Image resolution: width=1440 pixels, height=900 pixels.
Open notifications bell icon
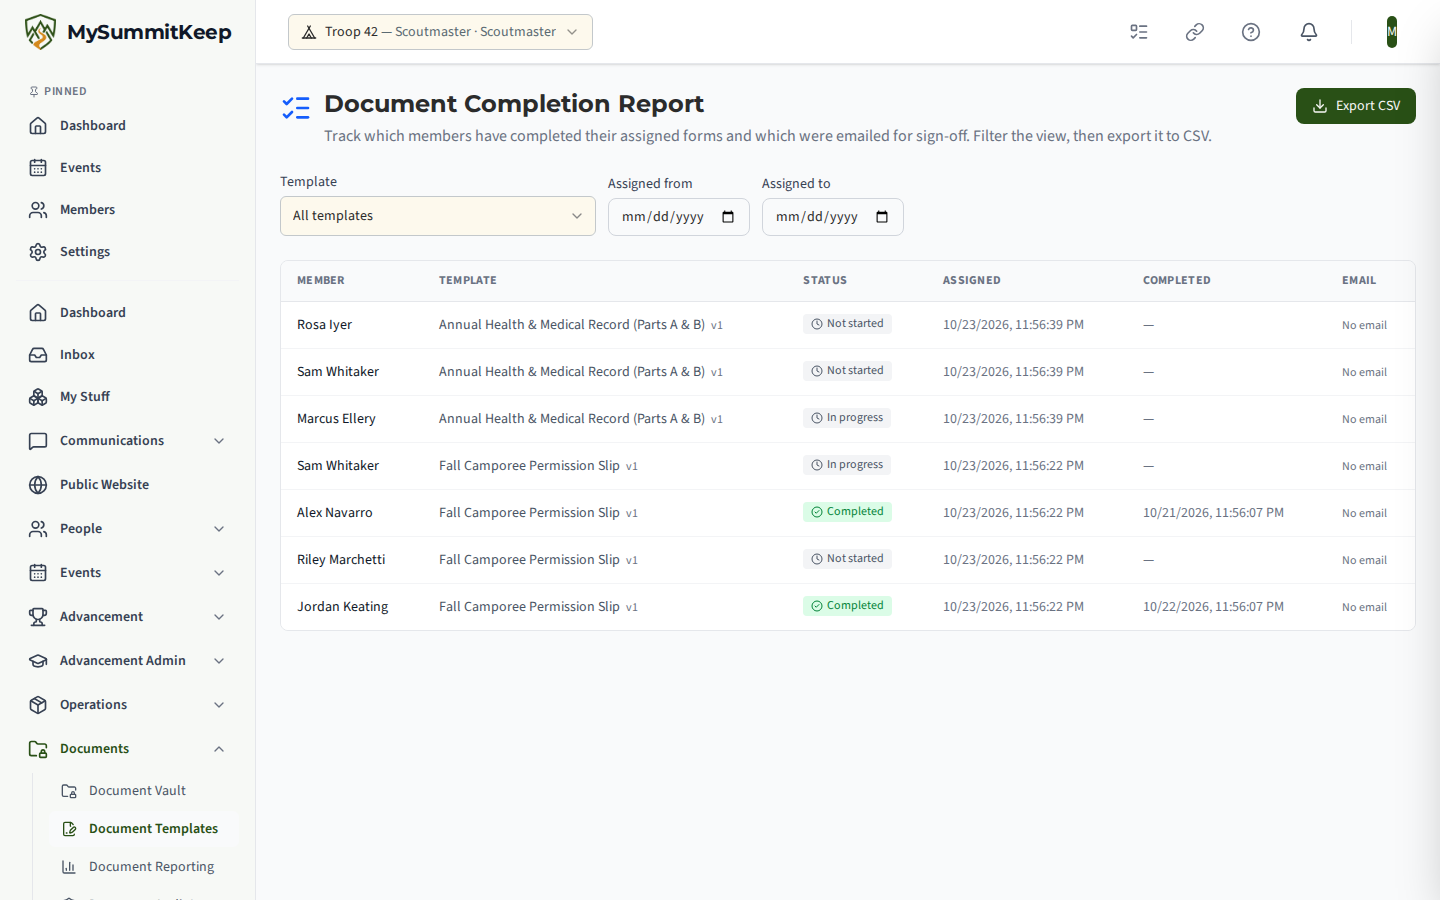pyautogui.click(x=1309, y=32)
